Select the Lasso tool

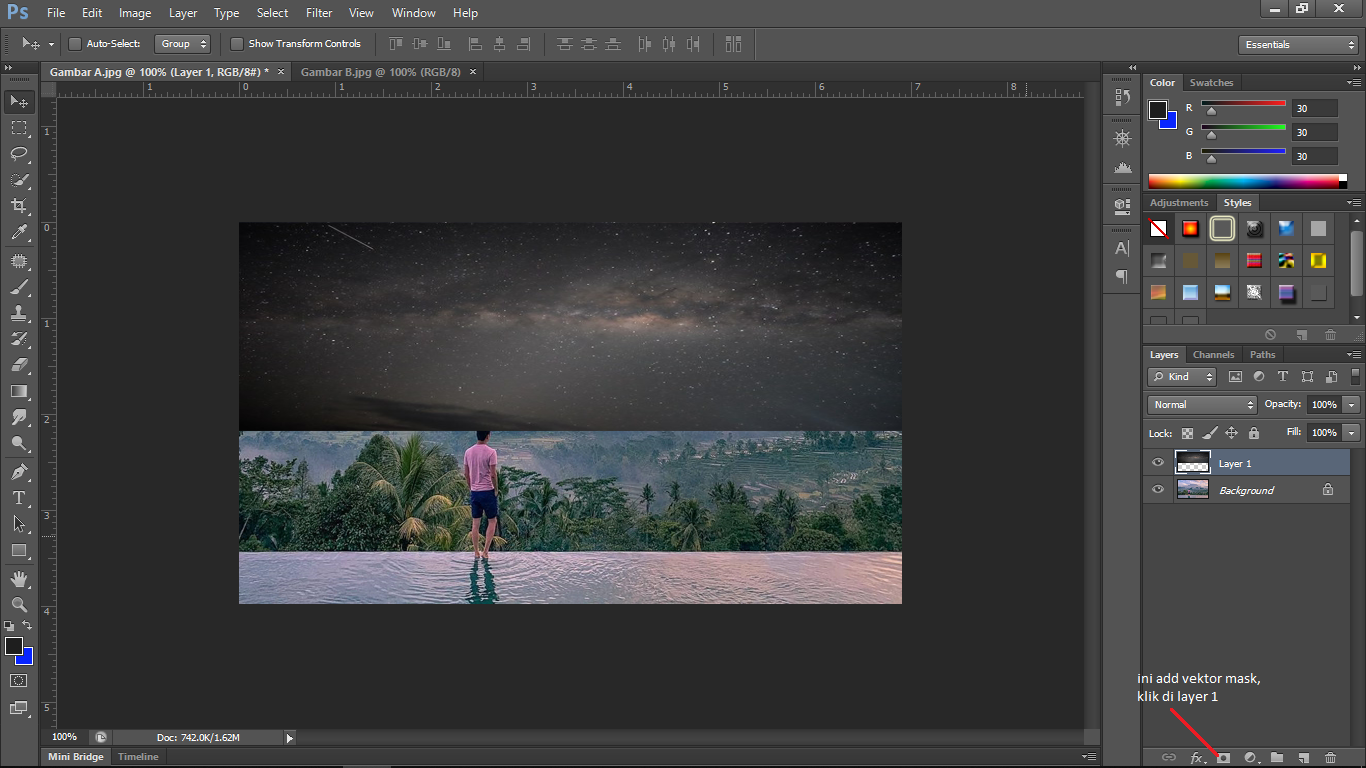[19, 153]
